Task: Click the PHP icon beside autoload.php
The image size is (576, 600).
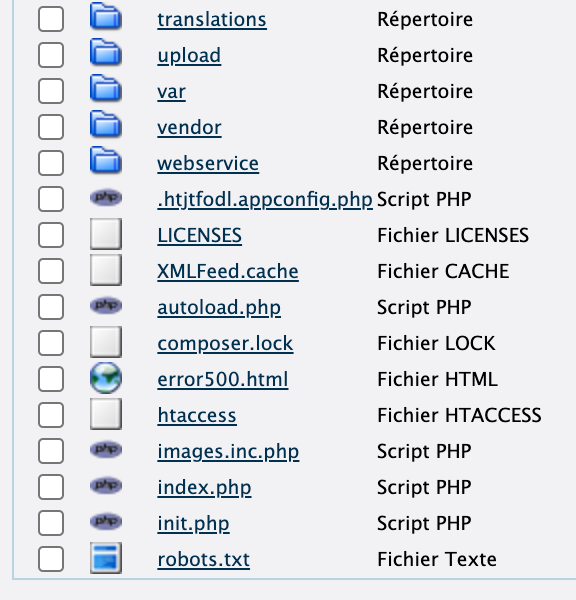Action: 106,306
